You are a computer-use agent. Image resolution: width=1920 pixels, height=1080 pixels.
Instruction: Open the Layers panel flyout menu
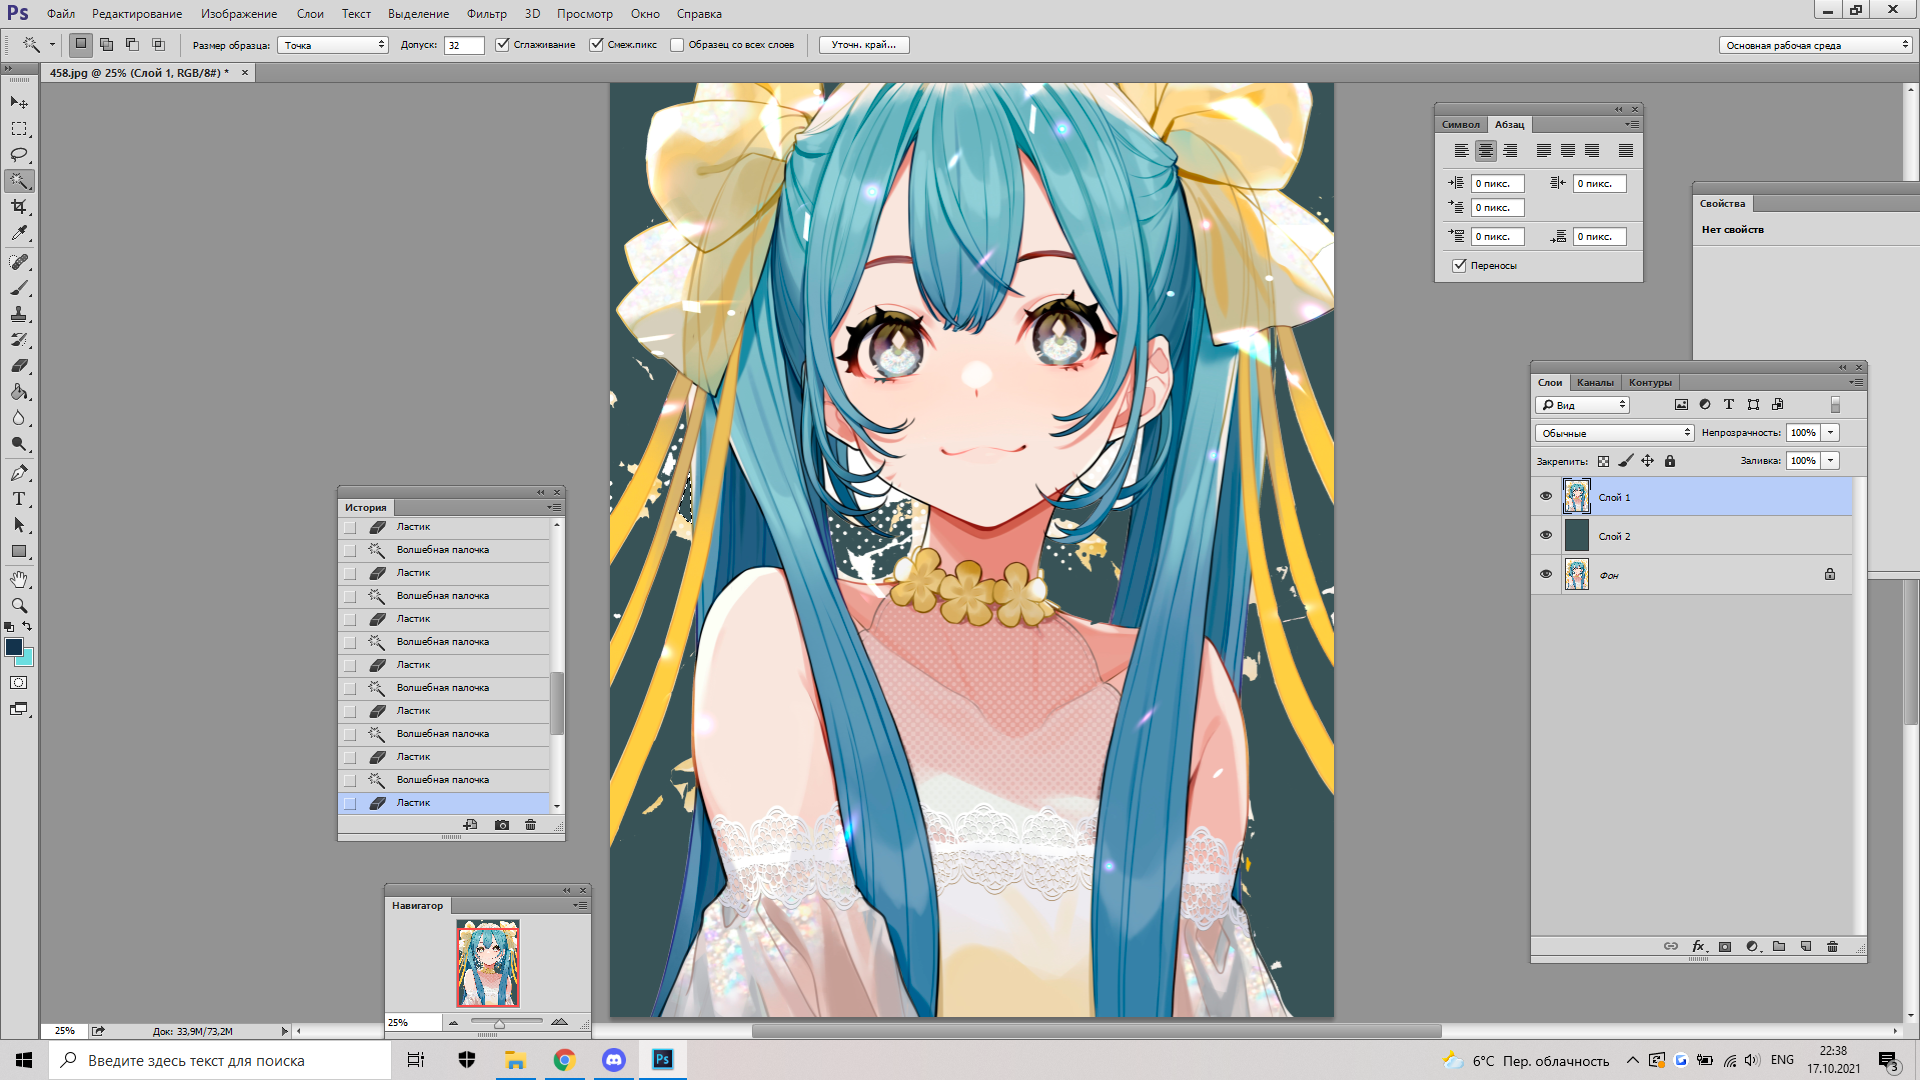pos(1856,383)
